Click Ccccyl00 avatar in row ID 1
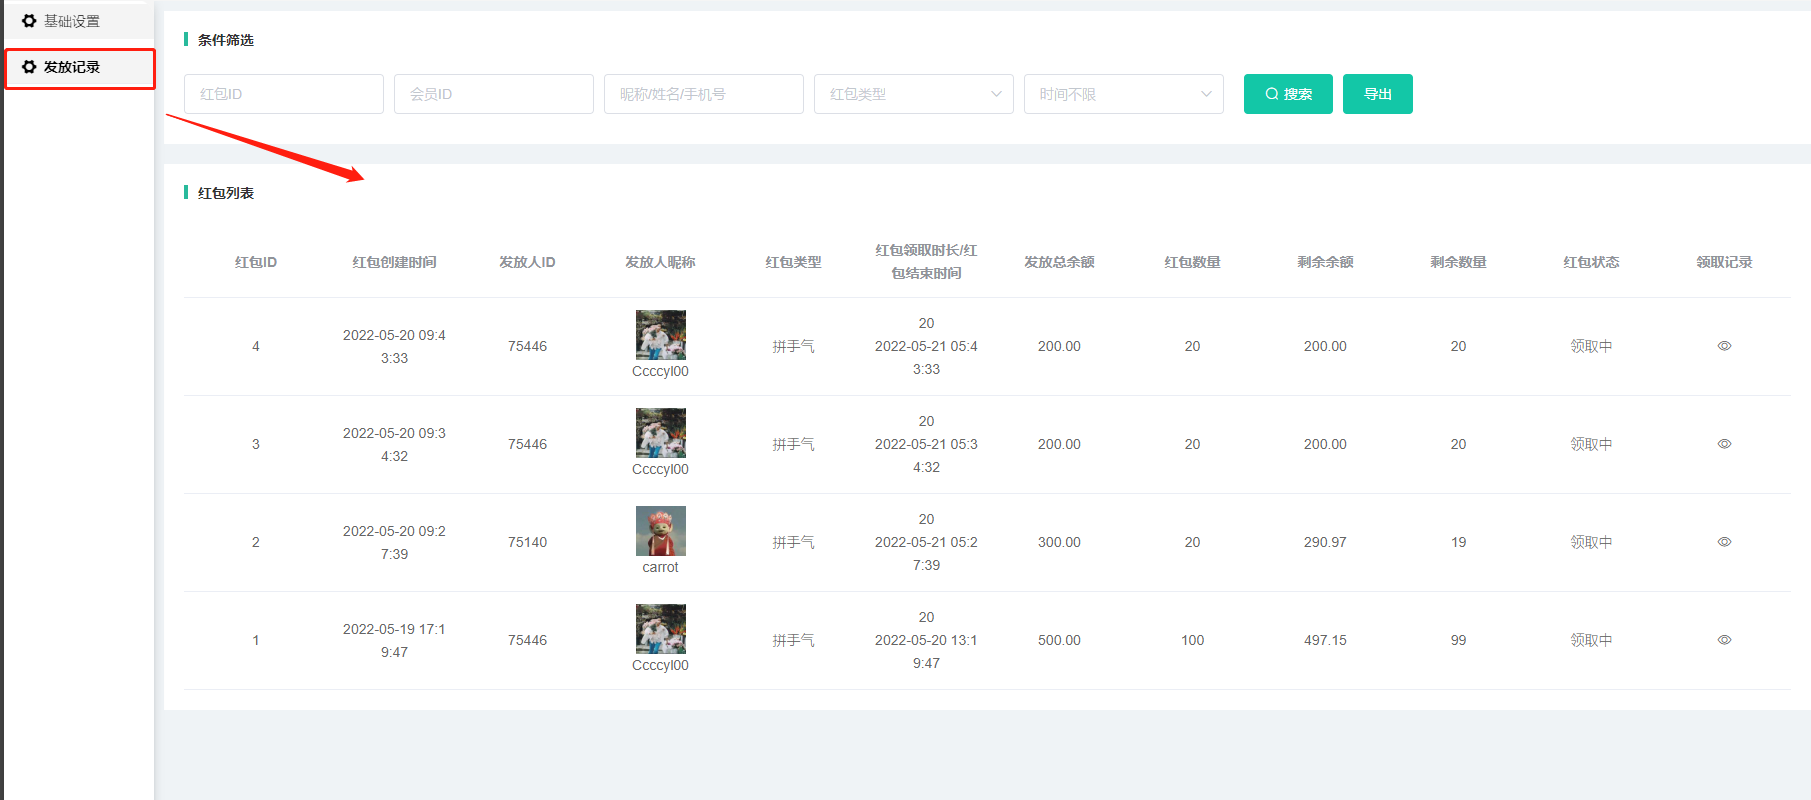Image resolution: width=1811 pixels, height=800 pixels. click(x=660, y=629)
